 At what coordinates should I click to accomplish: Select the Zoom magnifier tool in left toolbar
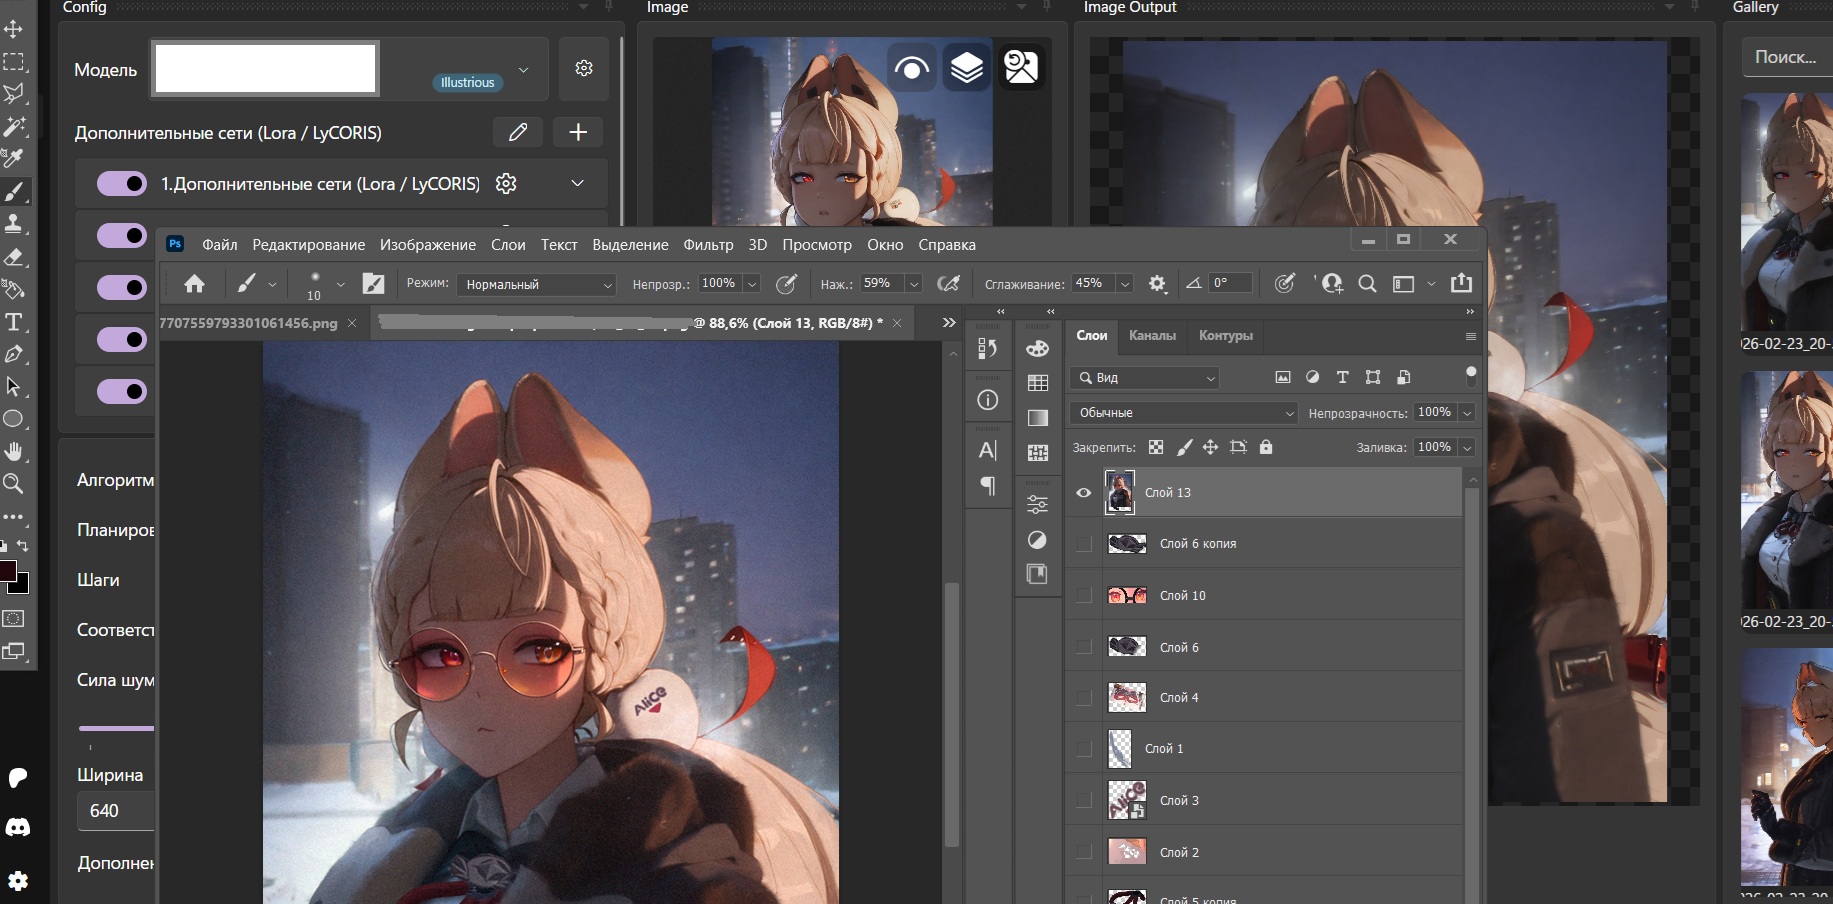coord(14,484)
